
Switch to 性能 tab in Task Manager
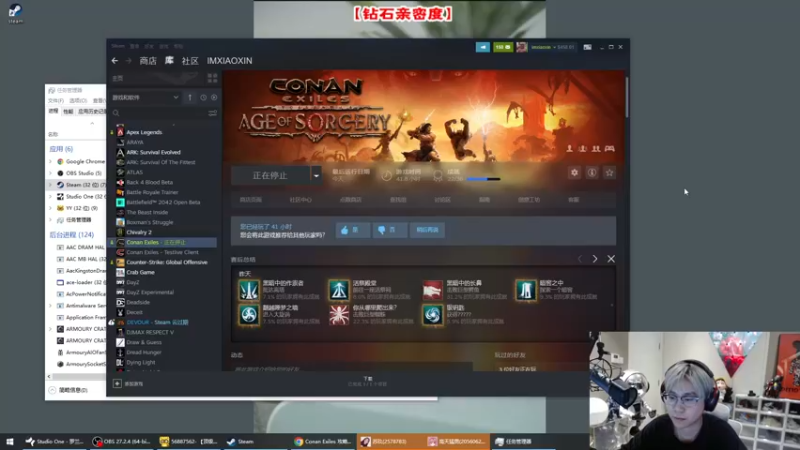pyautogui.click(x=68, y=111)
